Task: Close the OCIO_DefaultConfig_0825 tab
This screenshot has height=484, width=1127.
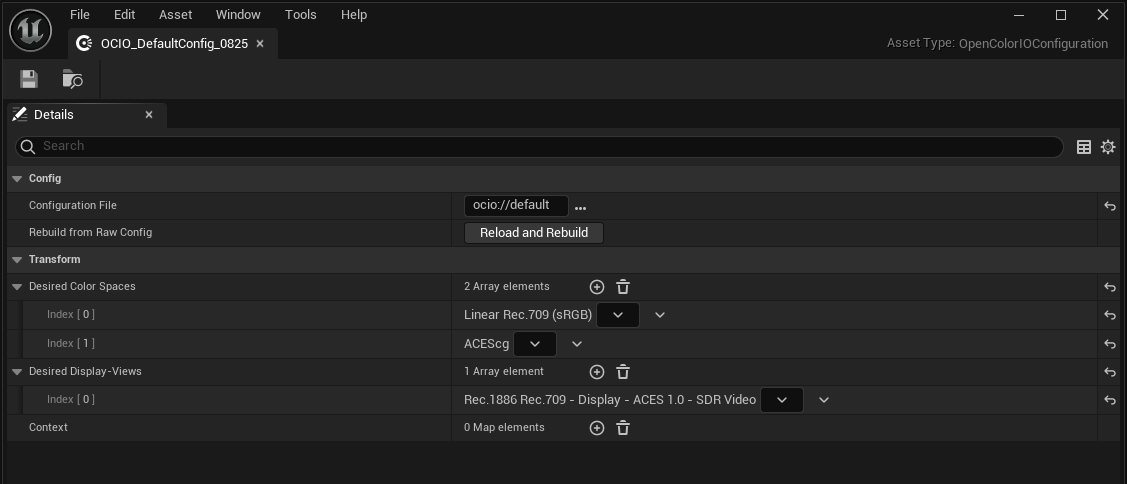Action: pyautogui.click(x=260, y=44)
